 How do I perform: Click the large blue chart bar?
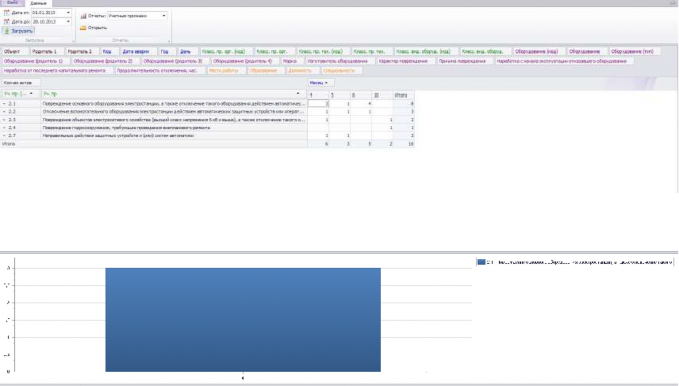[x=243, y=320]
